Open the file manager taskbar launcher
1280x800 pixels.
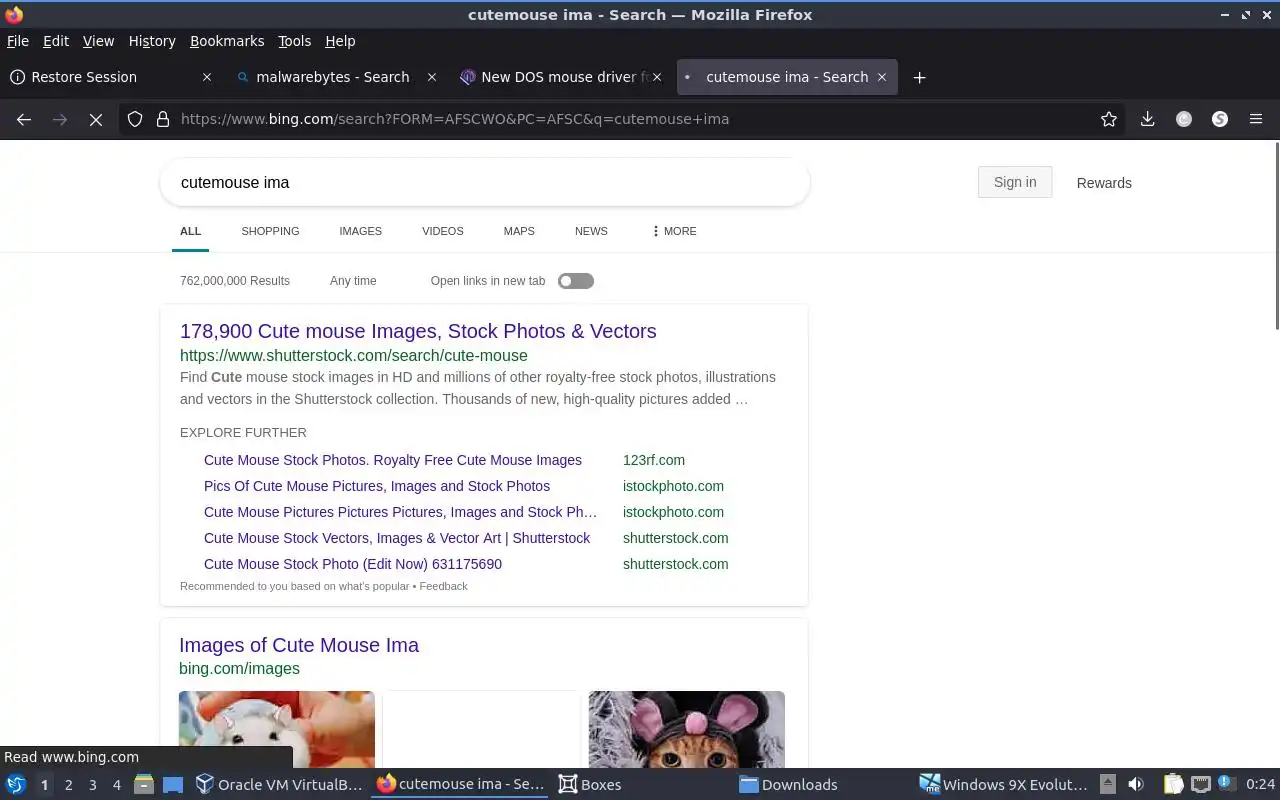pyautogui.click(x=144, y=785)
